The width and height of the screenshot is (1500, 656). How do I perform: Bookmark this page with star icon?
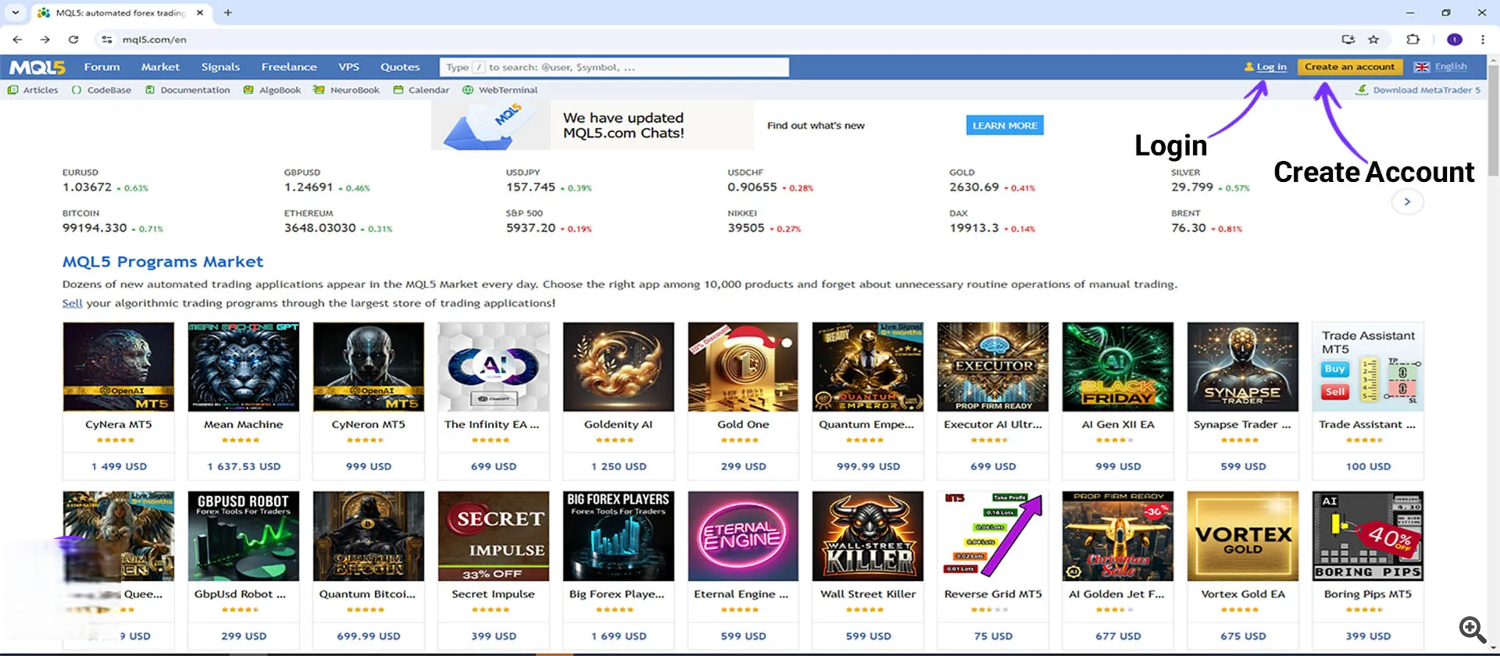[1374, 40]
